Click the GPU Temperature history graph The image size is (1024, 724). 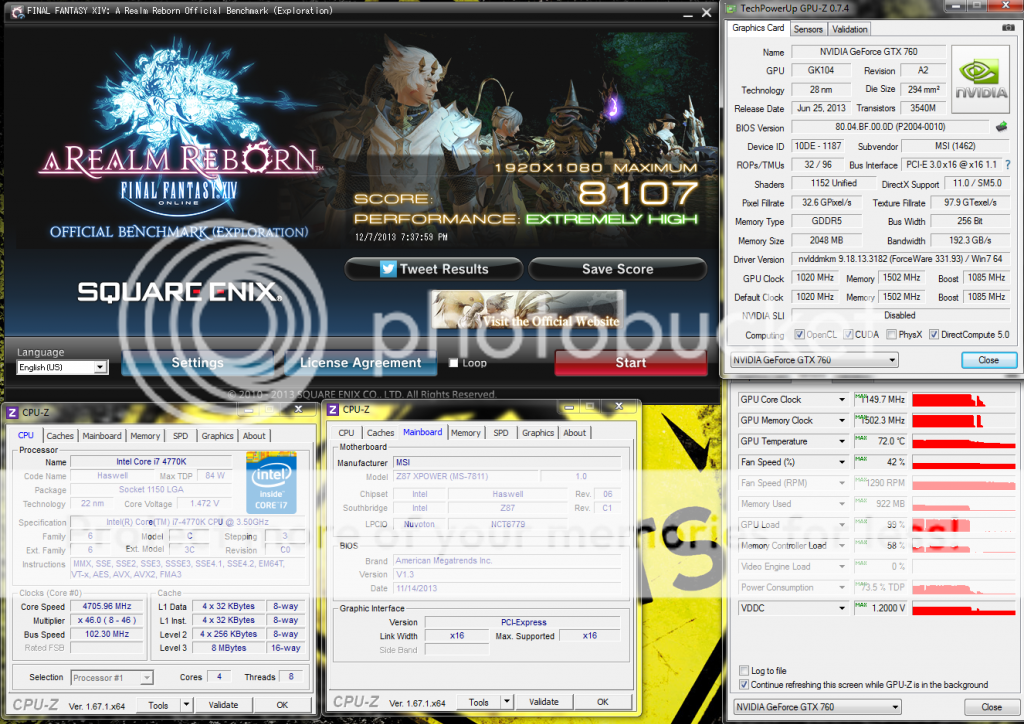pos(962,441)
